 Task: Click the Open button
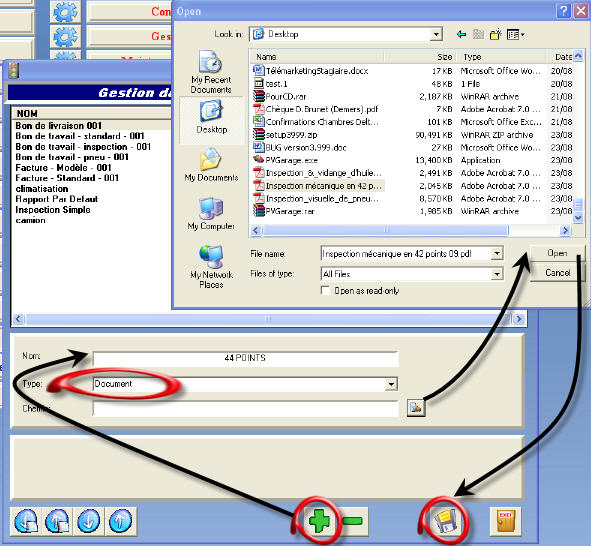(557, 253)
